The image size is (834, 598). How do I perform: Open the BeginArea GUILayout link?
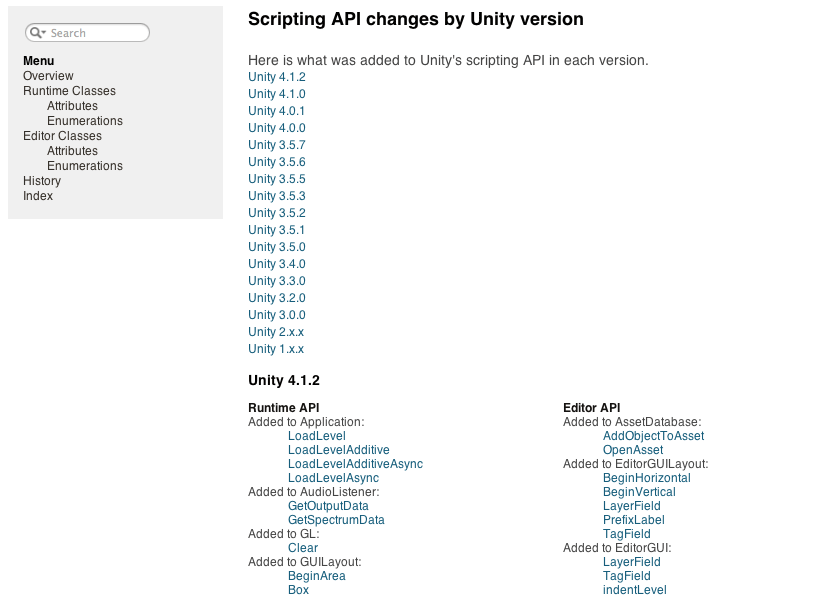click(316, 576)
